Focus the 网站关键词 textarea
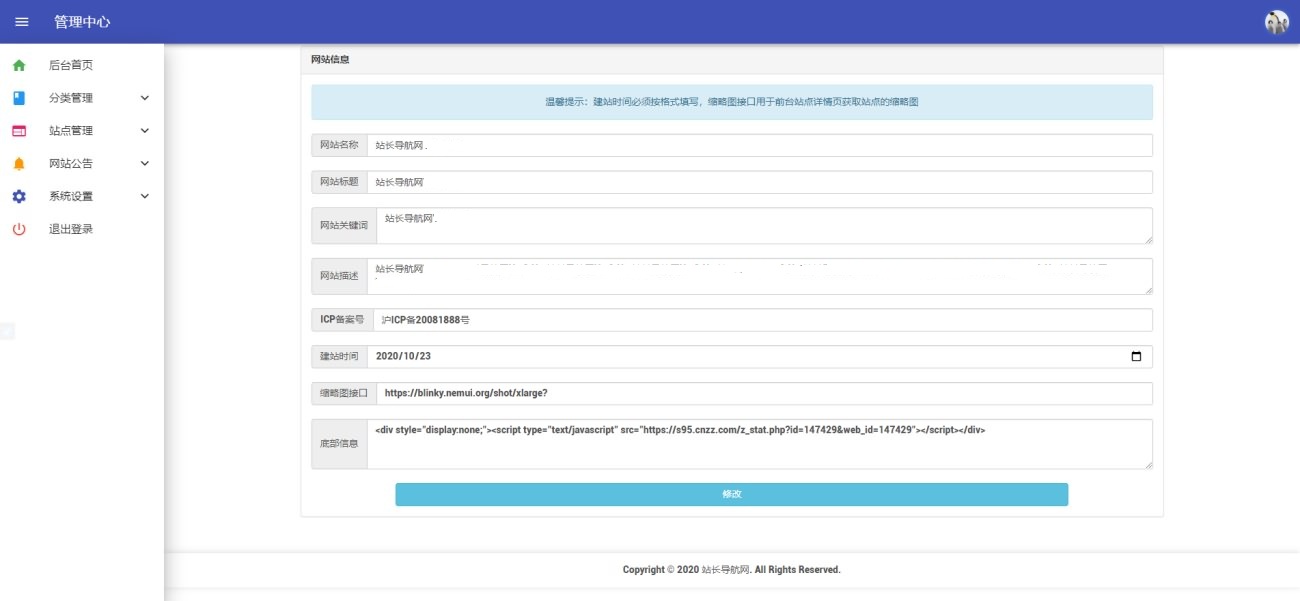The height and width of the screenshot is (601, 1300). click(x=764, y=226)
